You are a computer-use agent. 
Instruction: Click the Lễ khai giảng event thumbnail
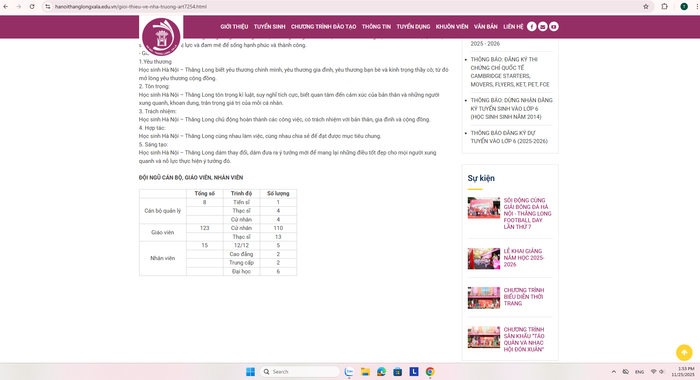(x=483, y=259)
